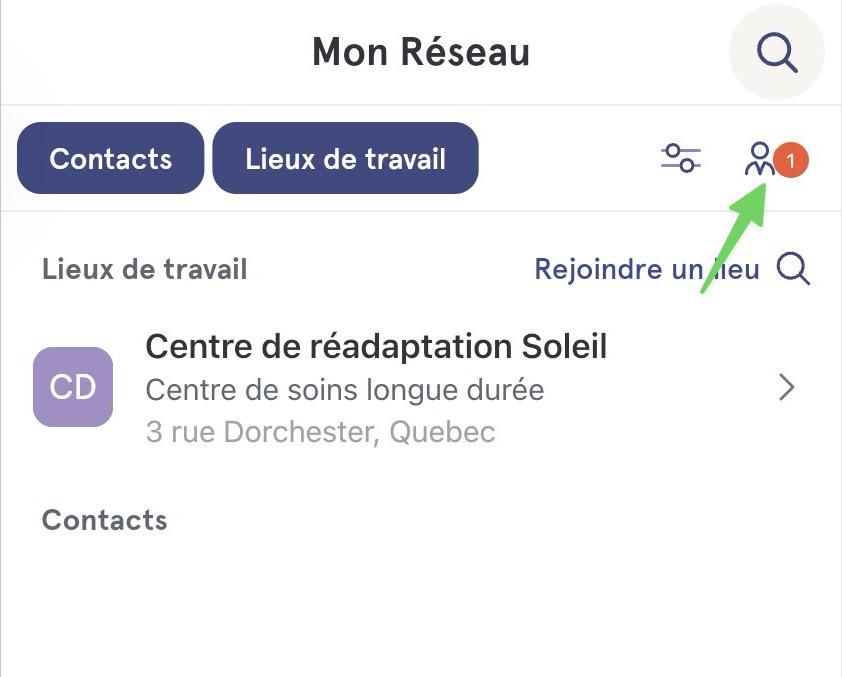Click the address 3 rue Dorchester, Quebec
Viewport: 842px width, 677px height.
point(320,432)
